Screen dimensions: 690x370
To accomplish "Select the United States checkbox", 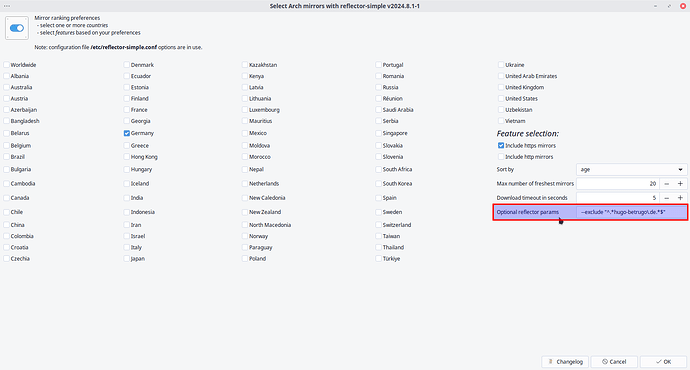I will click(x=501, y=99).
